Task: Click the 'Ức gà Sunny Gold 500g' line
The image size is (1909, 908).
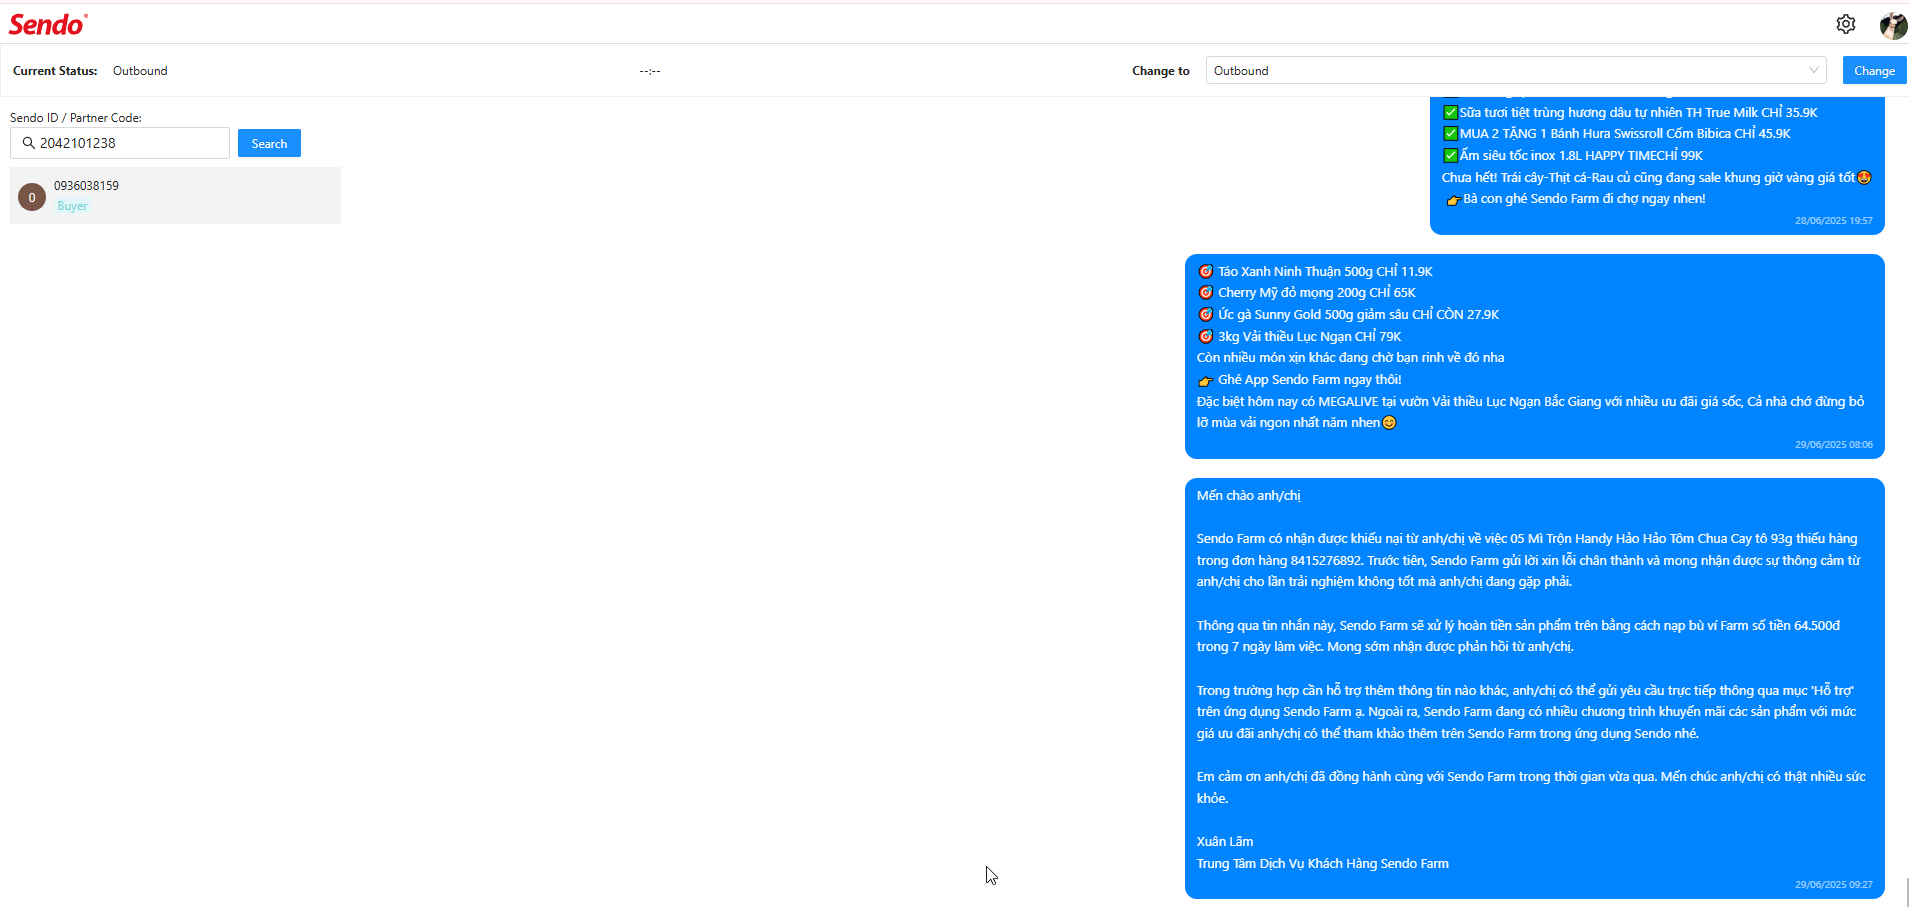Action: point(1348,315)
